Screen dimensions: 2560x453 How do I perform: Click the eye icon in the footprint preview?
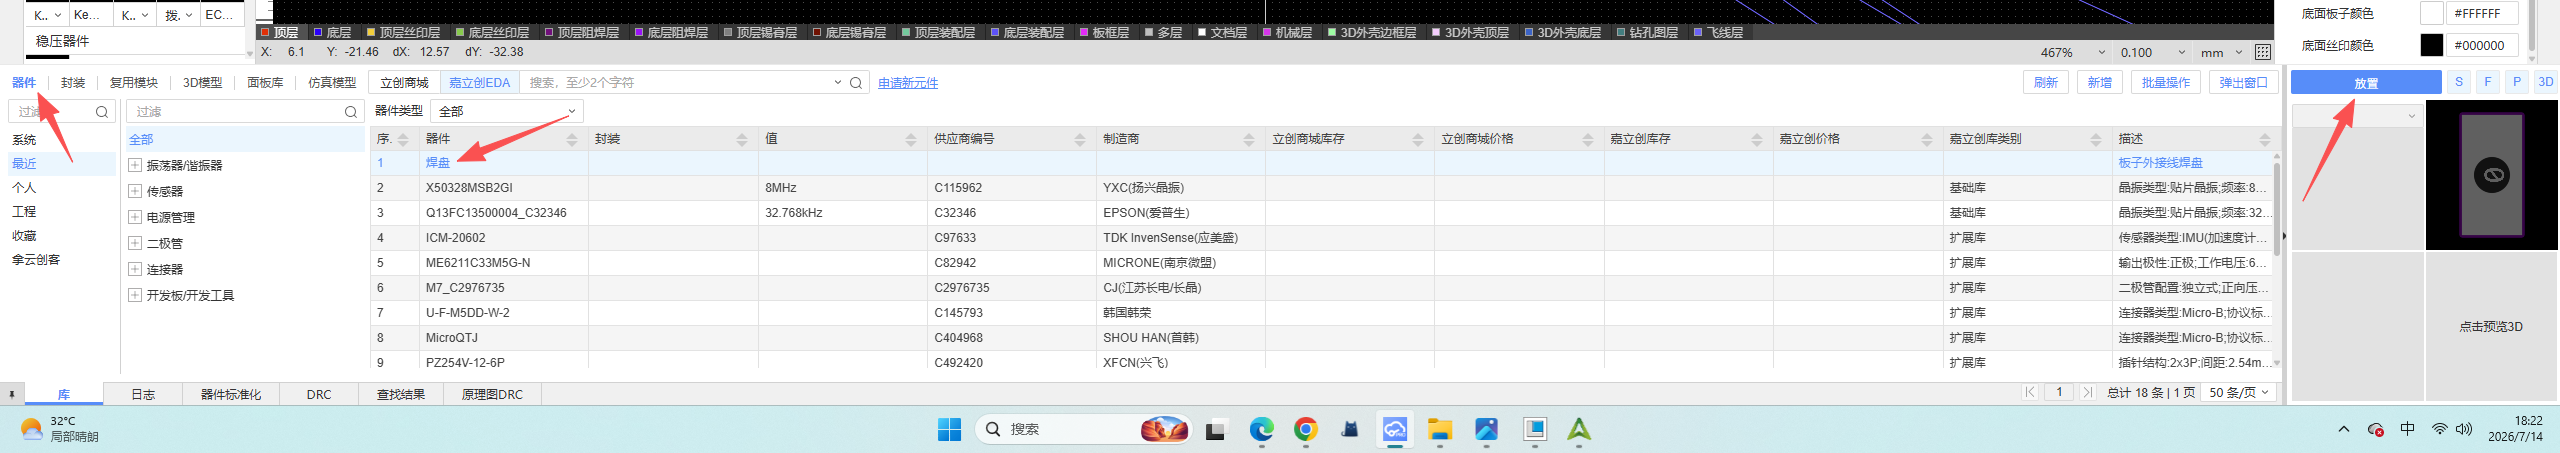click(2491, 176)
